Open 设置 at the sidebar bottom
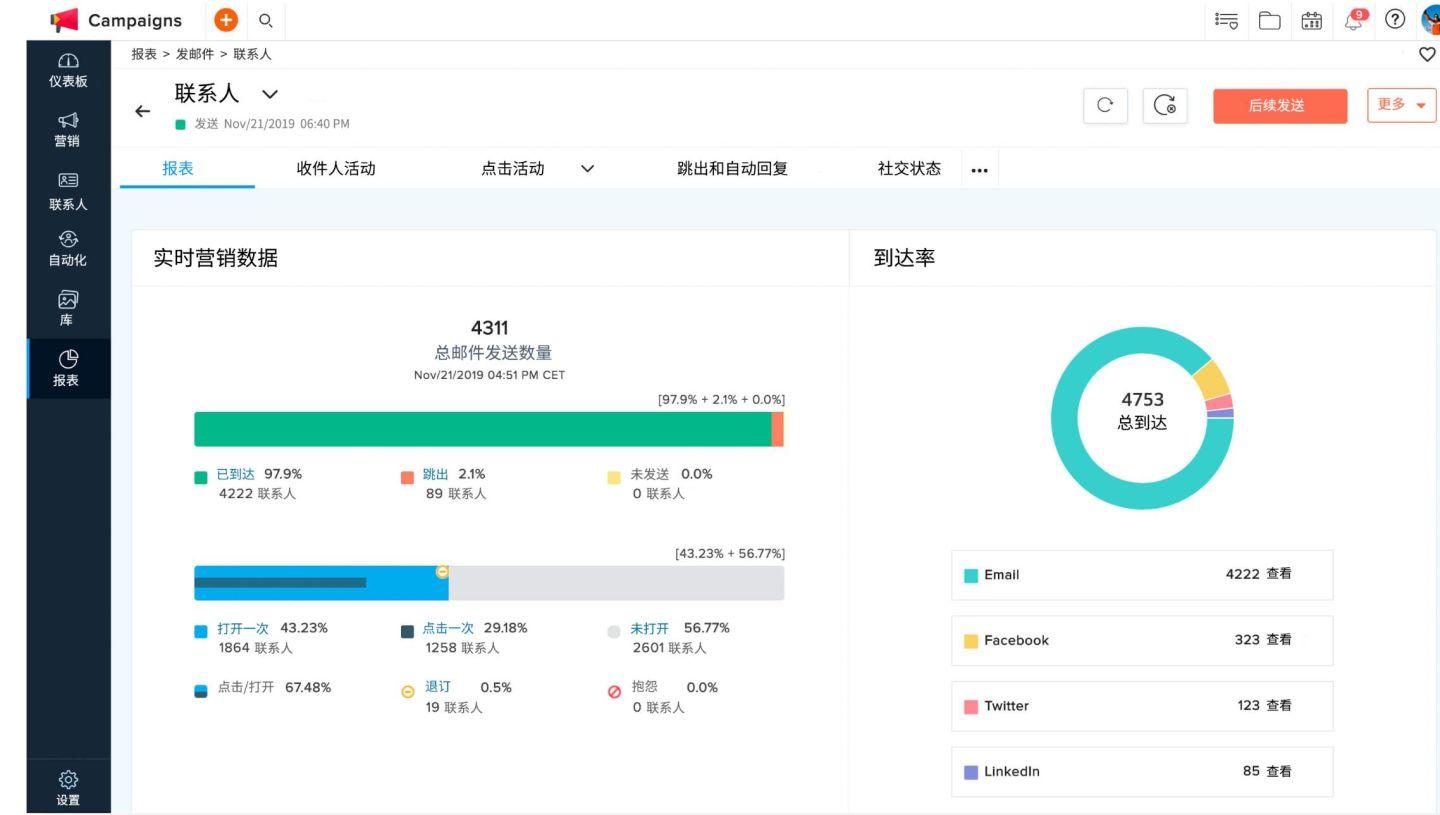Viewport: 1440px width, 815px height. click(x=68, y=789)
